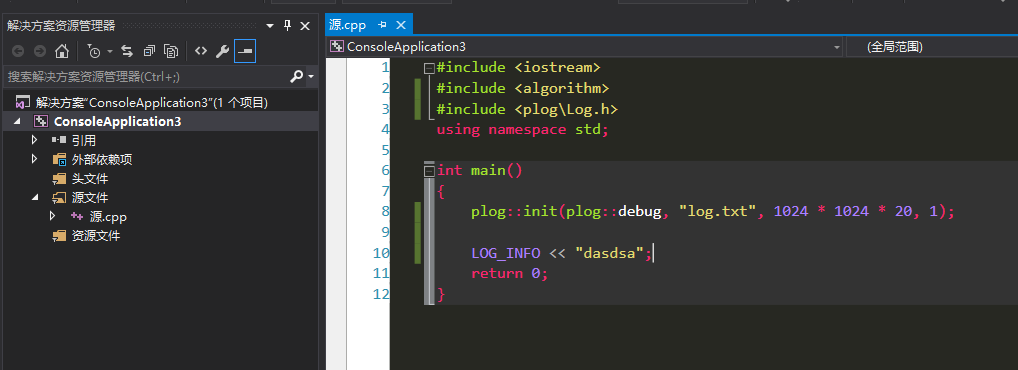Click the closing brace on line 12

441,294
